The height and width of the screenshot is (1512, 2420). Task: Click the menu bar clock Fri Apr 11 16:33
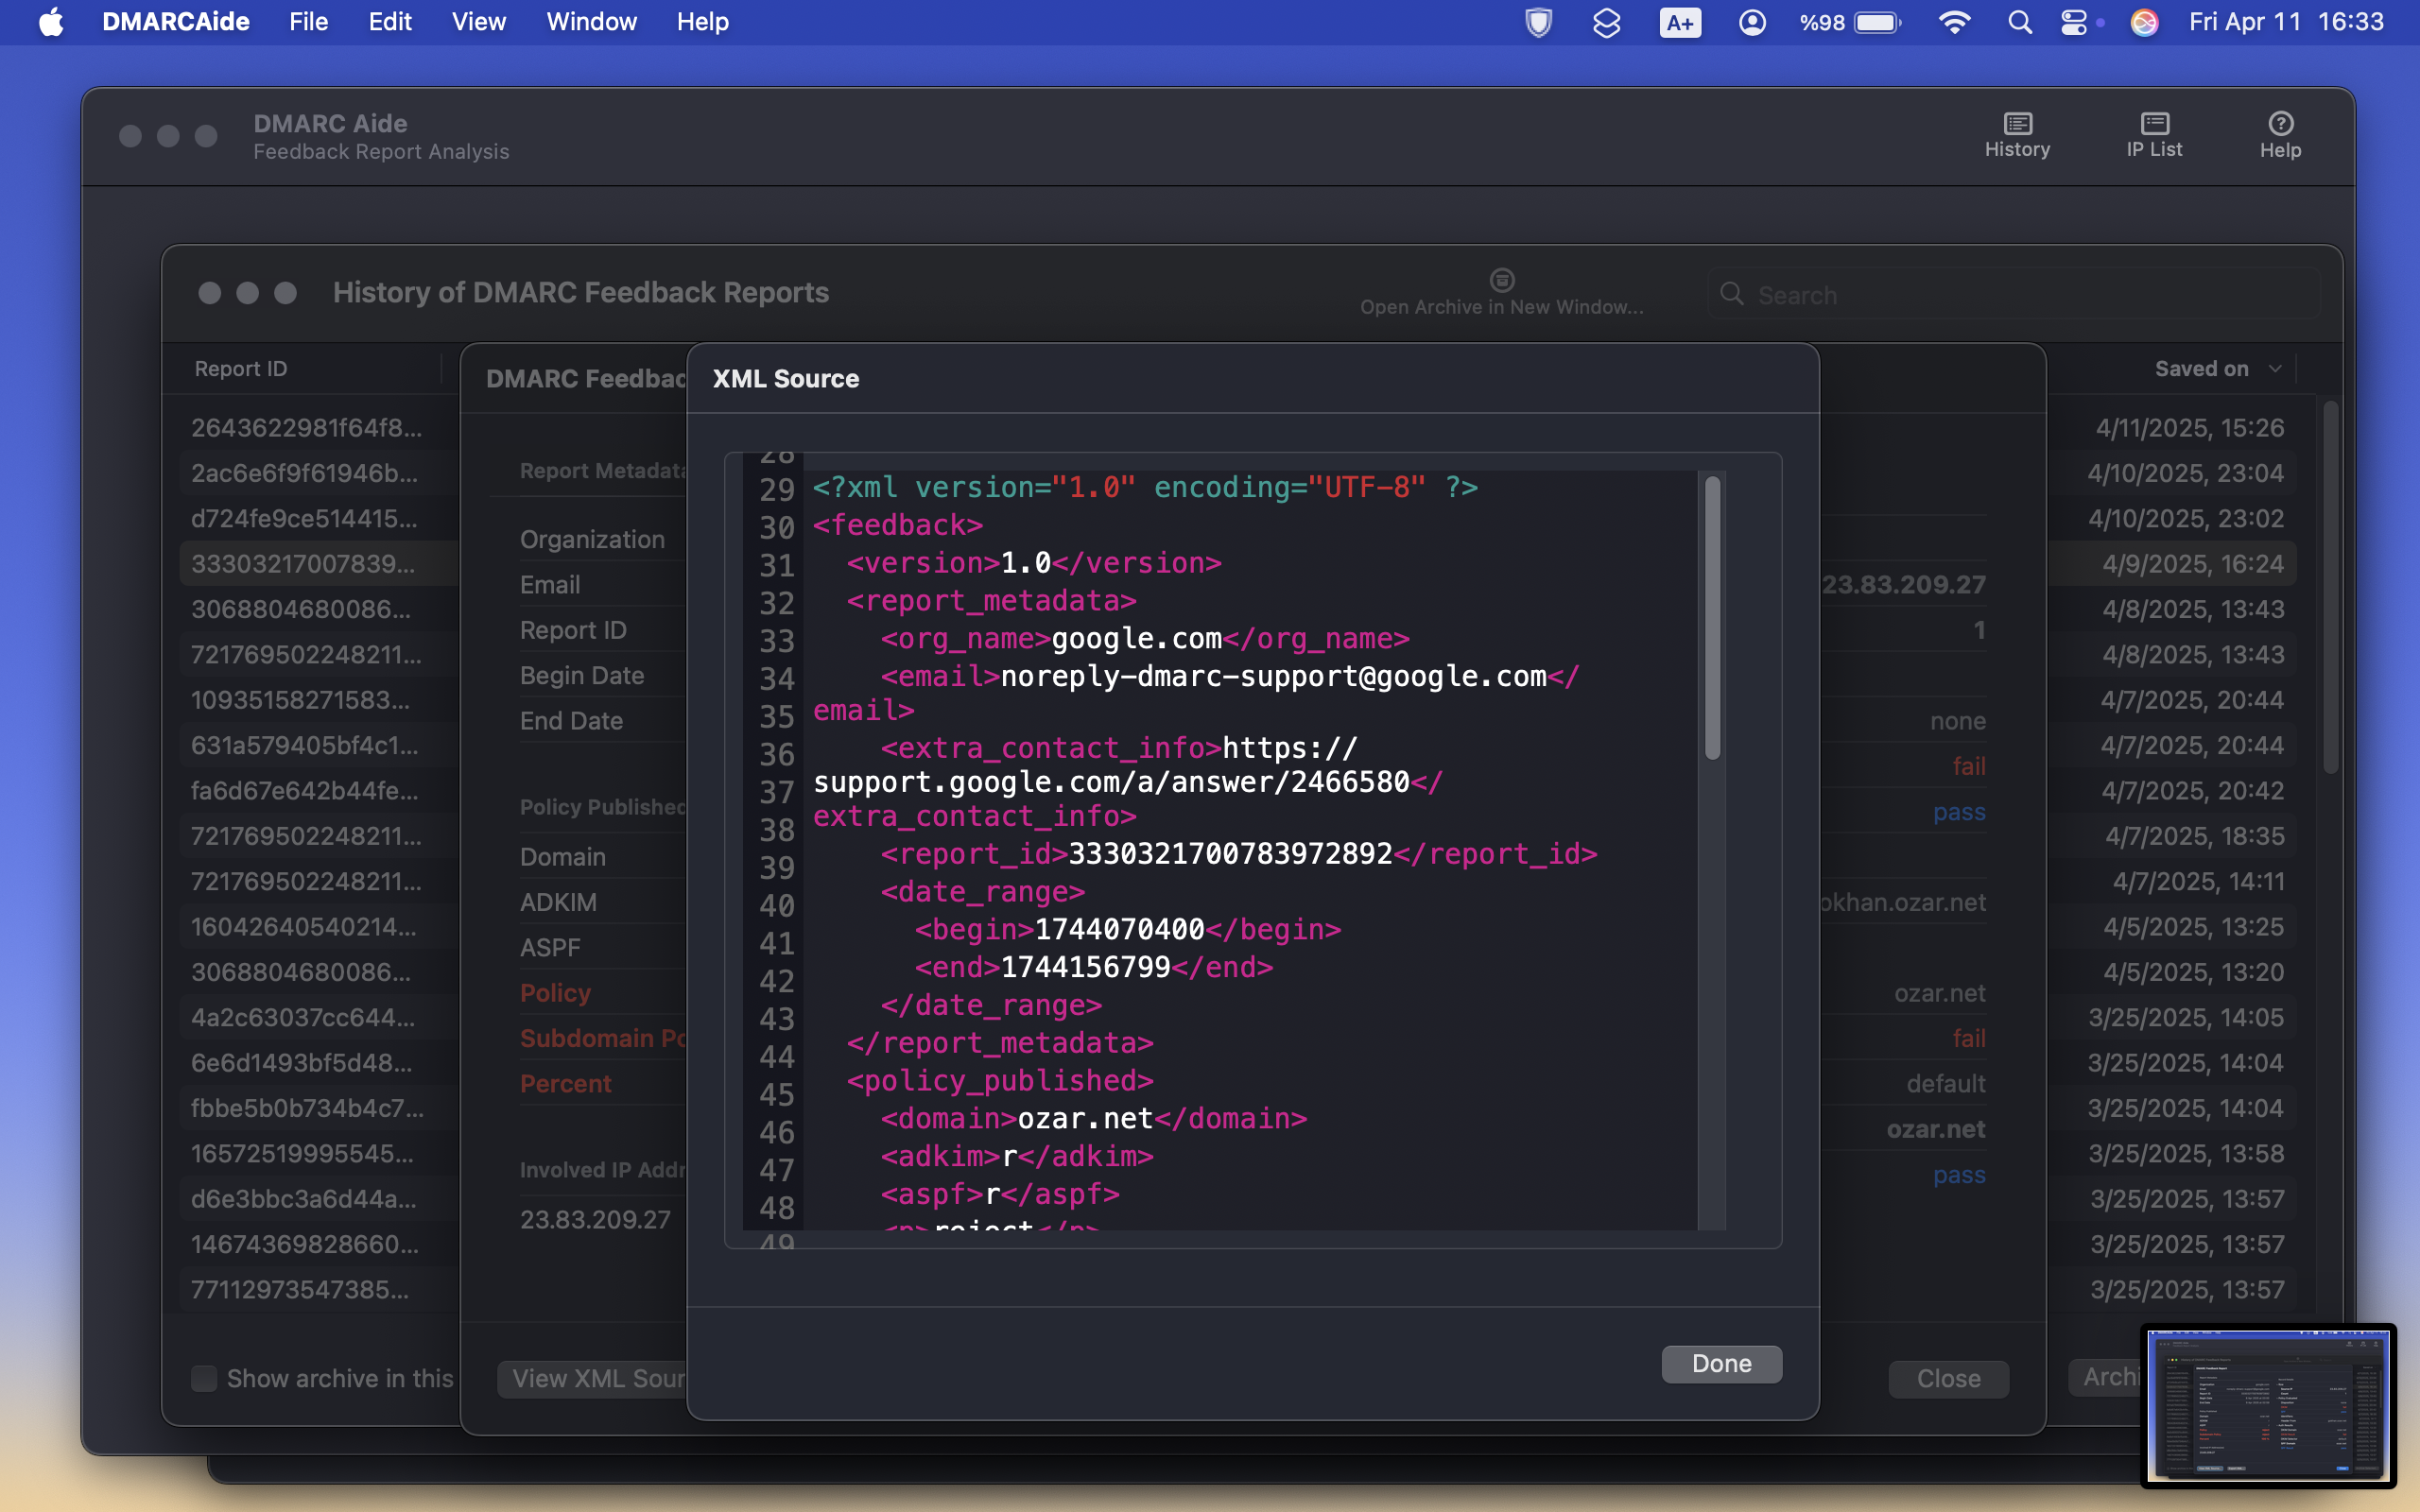pos(2286,22)
